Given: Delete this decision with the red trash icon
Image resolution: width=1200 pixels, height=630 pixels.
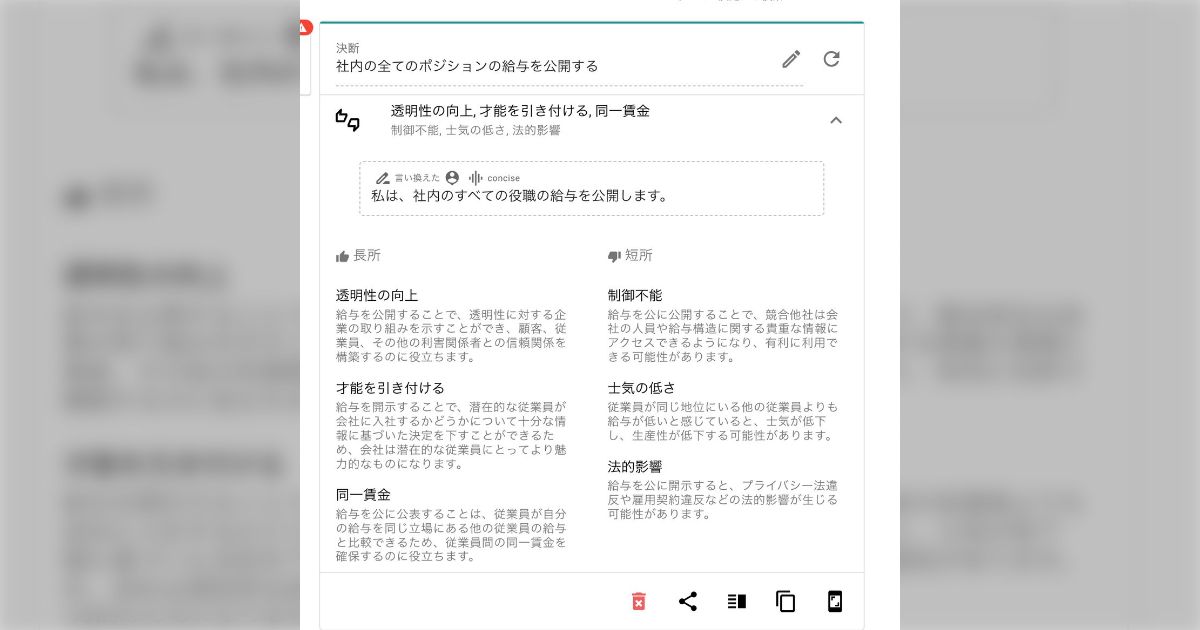Looking at the screenshot, I should click(639, 601).
